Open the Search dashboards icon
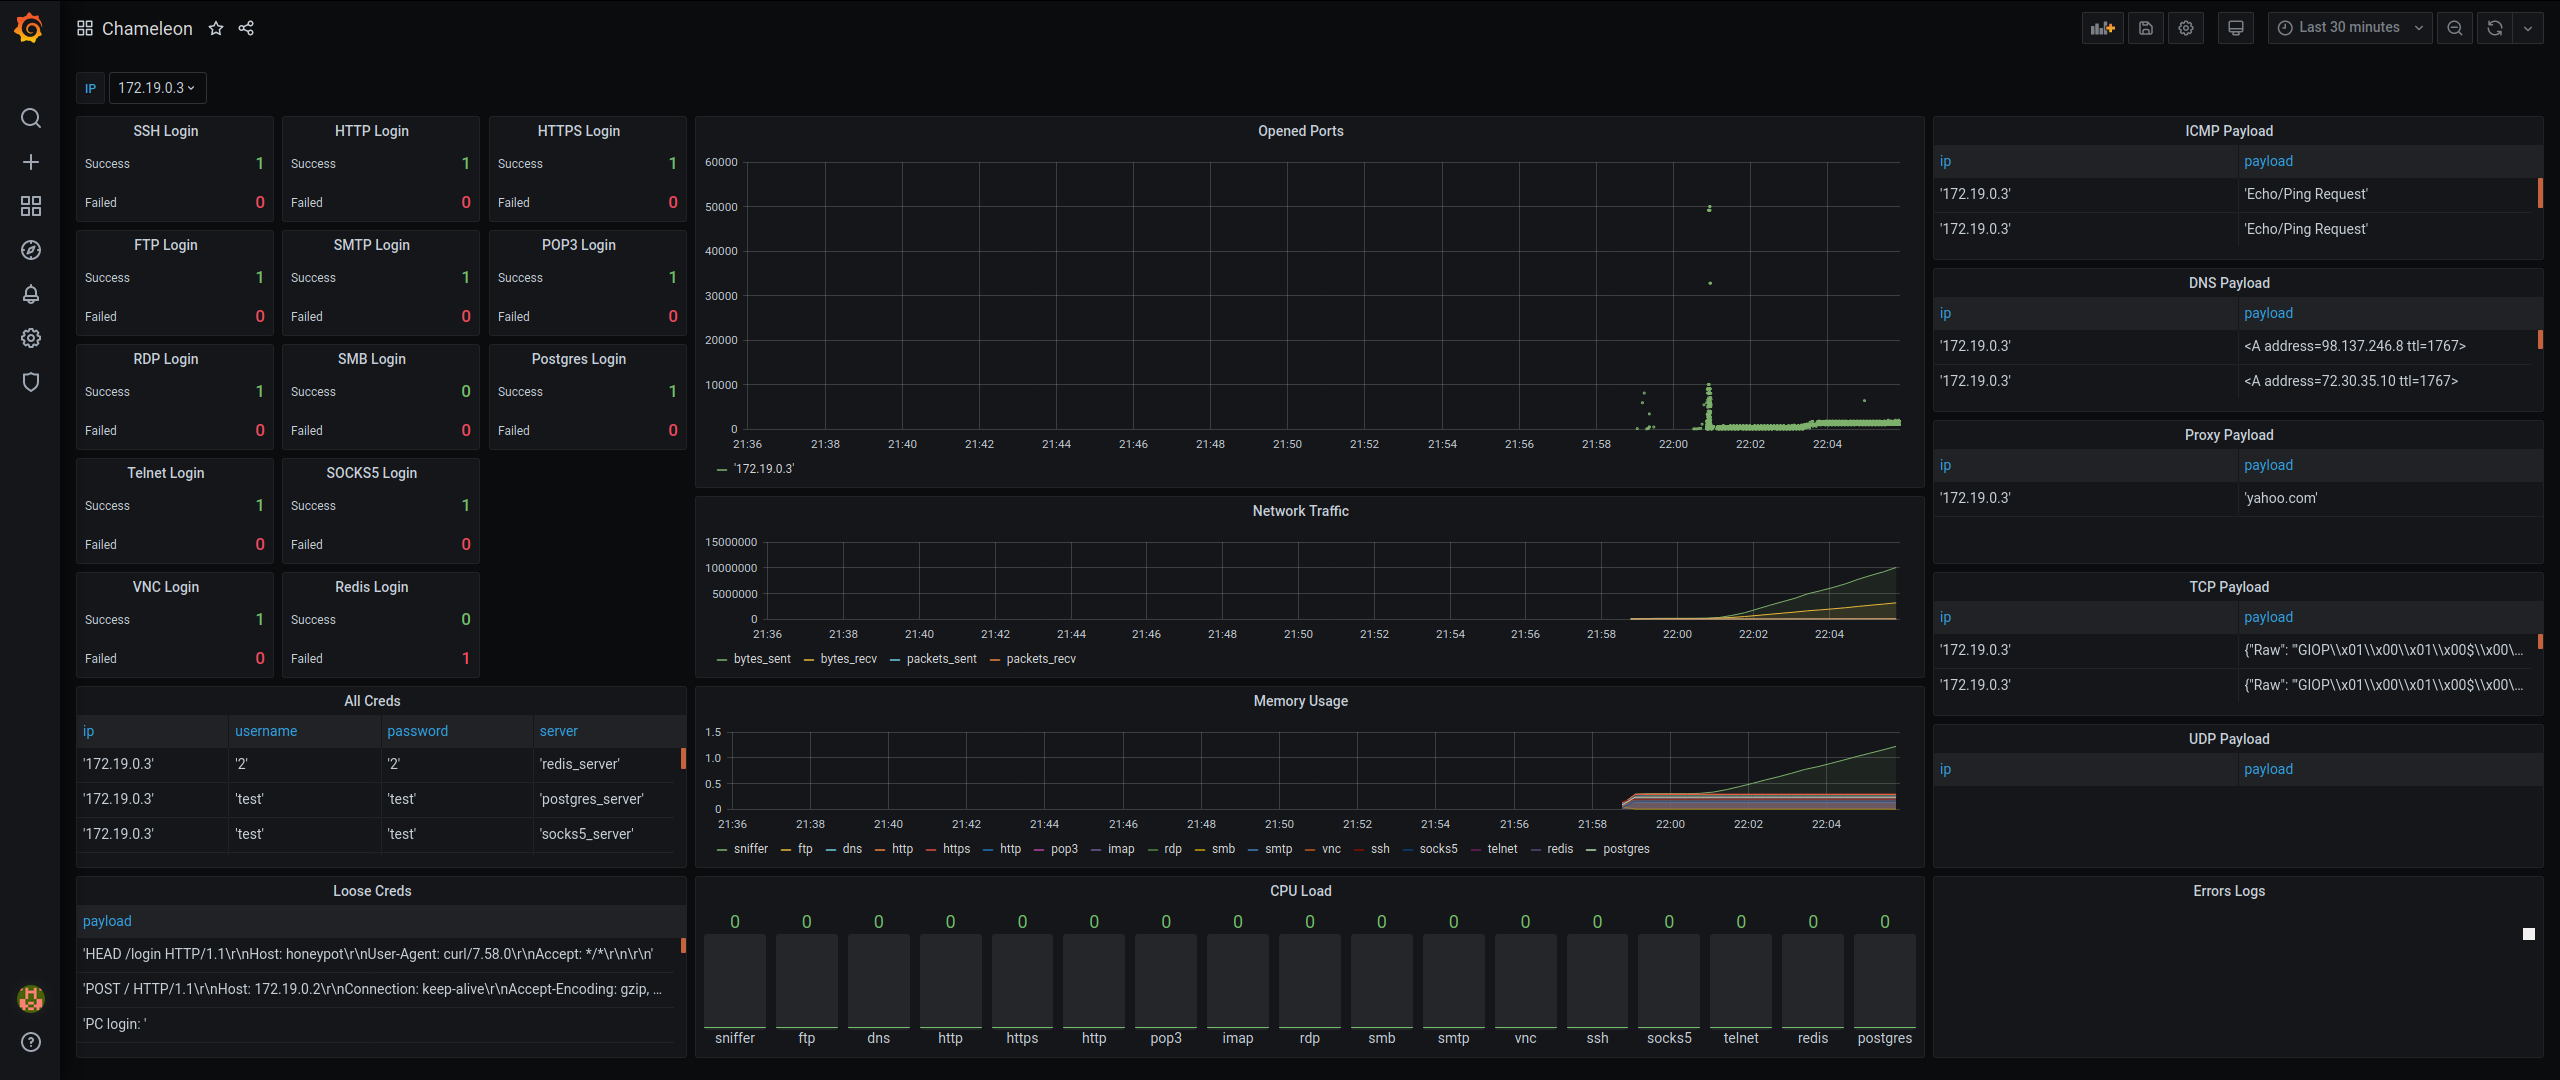The image size is (2560, 1080). click(x=31, y=118)
